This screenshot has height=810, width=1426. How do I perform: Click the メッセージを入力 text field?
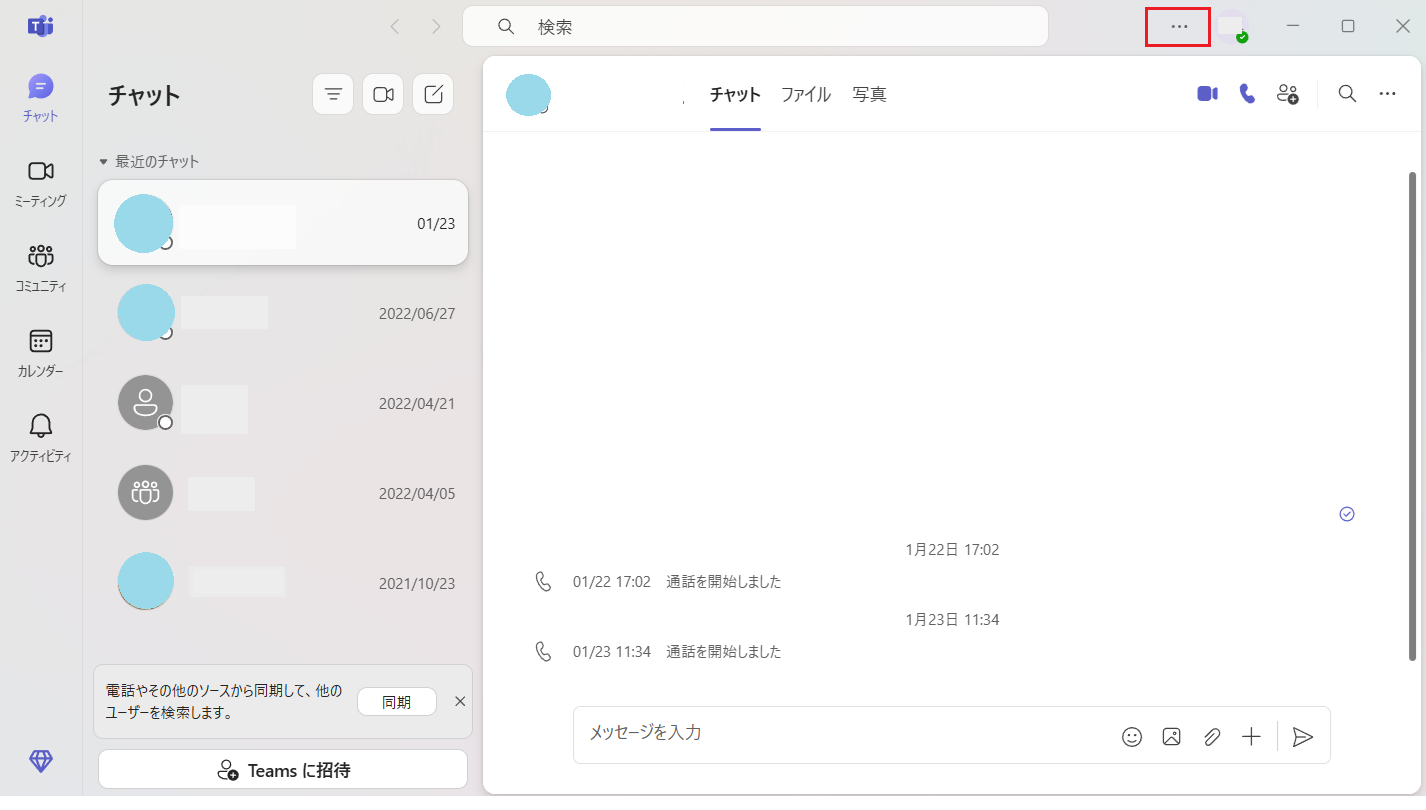(840, 734)
